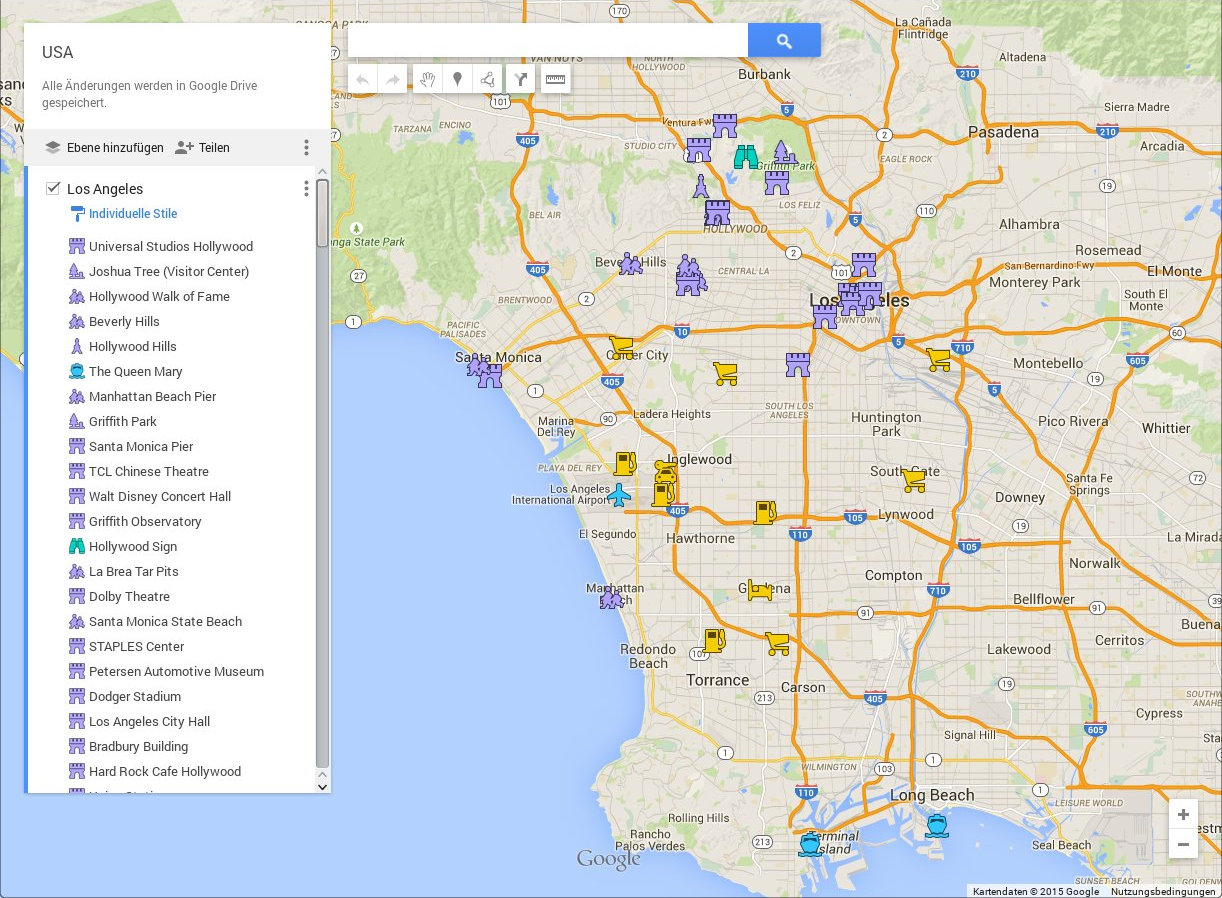Click the shopping cart marker east of Culver City
The image size is (1222, 898).
tap(725, 373)
